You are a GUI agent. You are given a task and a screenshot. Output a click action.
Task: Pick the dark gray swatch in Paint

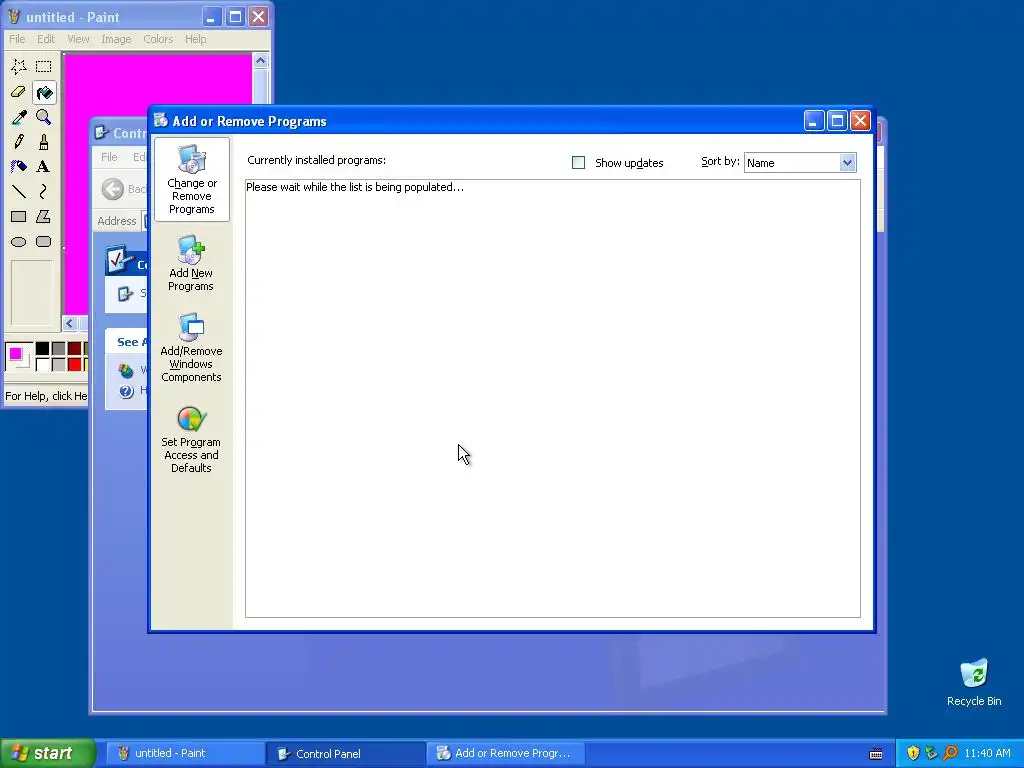(x=59, y=349)
